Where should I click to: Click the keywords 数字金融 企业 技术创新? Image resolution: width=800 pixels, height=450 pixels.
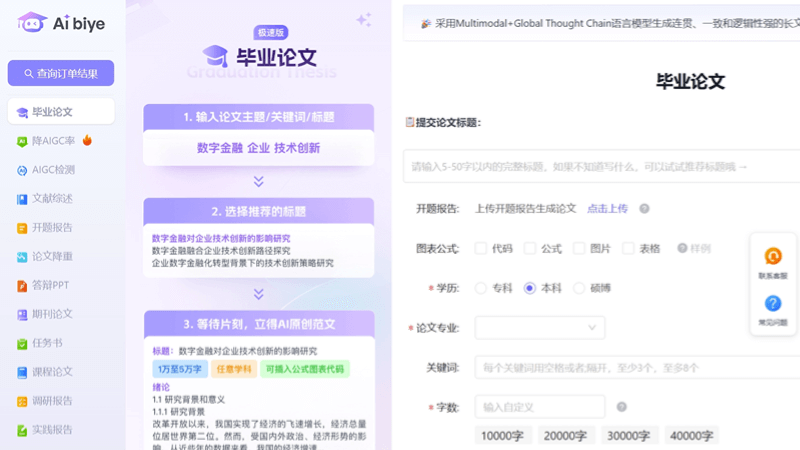click(x=259, y=148)
